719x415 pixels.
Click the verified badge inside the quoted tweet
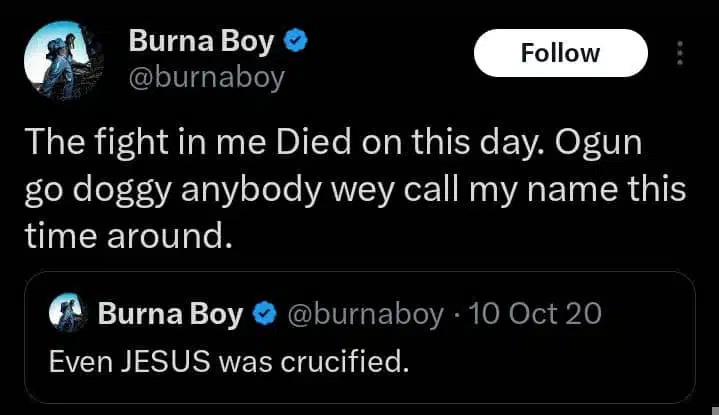tap(264, 314)
